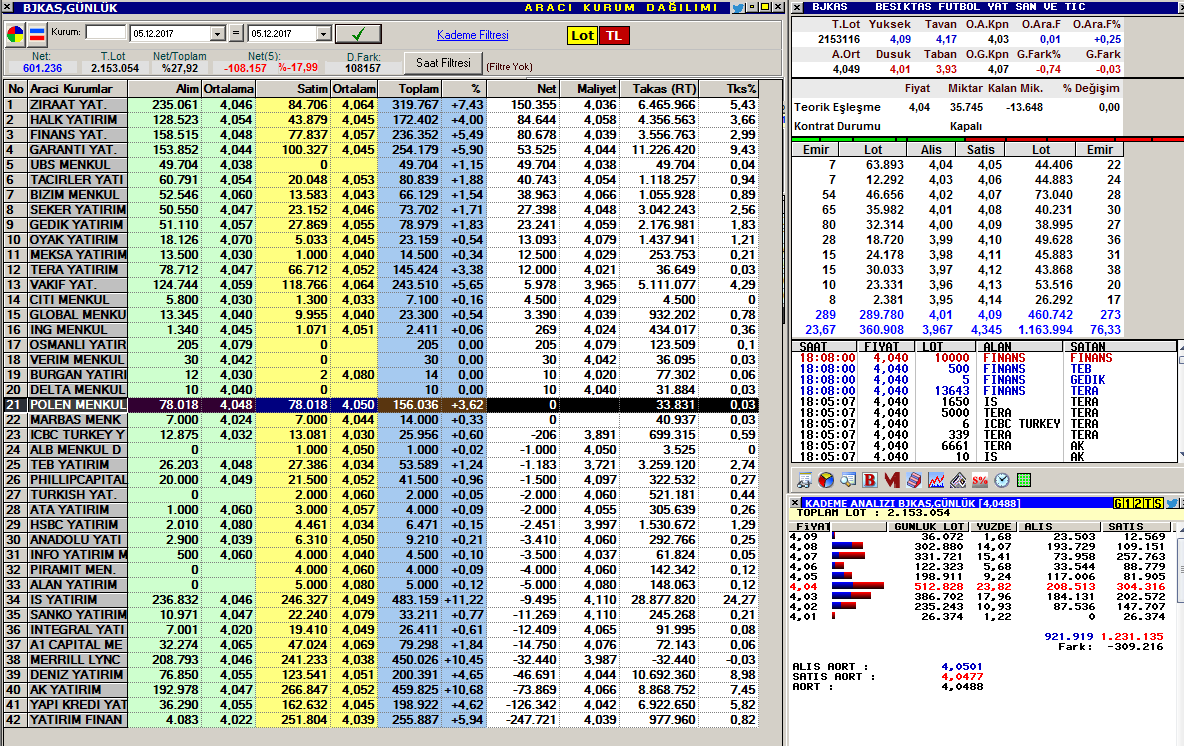Expand the end date dropdown arrow

click(323, 34)
